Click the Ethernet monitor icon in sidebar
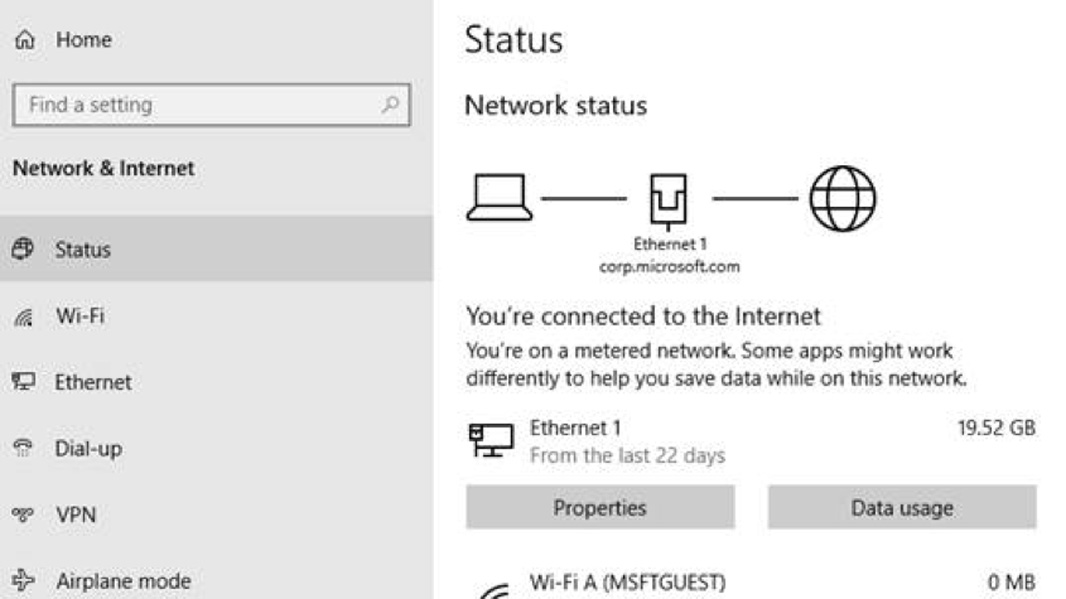Viewport: 1066px width, 599px height. (x=21, y=382)
